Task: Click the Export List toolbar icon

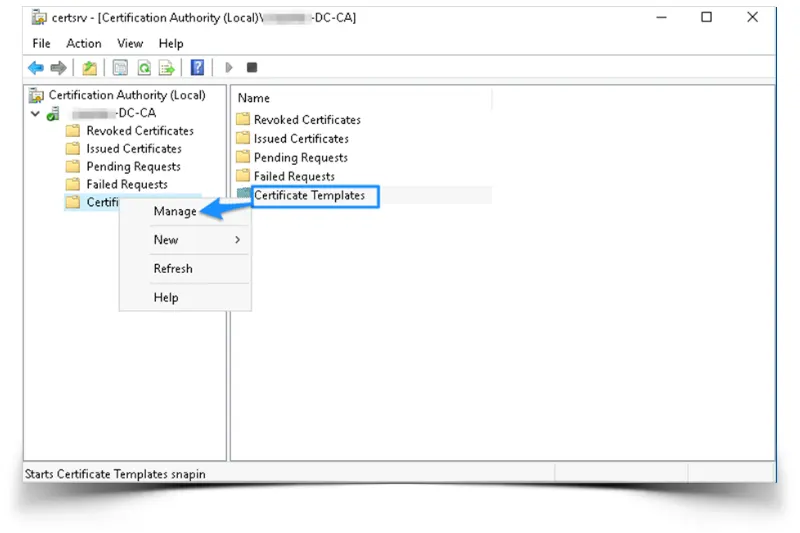Action: tap(167, 67)
